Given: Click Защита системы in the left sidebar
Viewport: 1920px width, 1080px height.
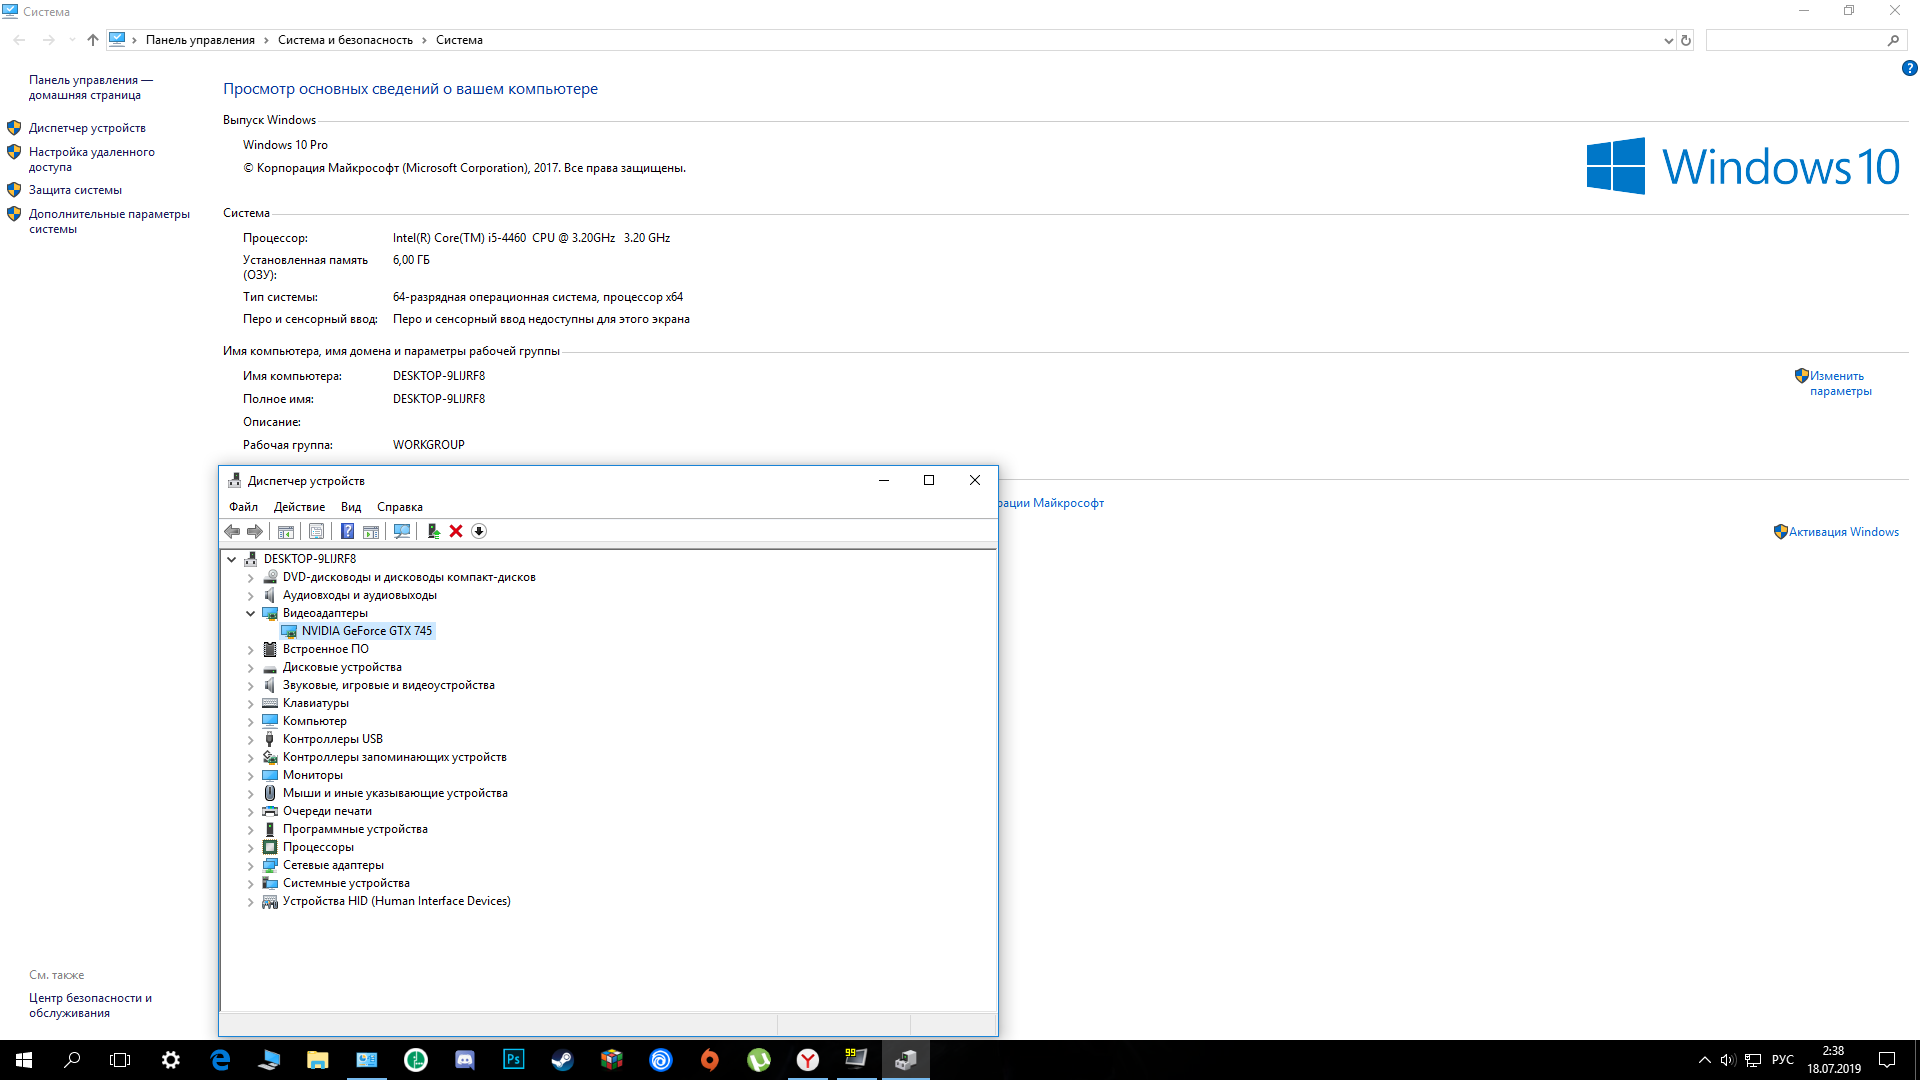Looking at the screenshot, I should 75,190.
